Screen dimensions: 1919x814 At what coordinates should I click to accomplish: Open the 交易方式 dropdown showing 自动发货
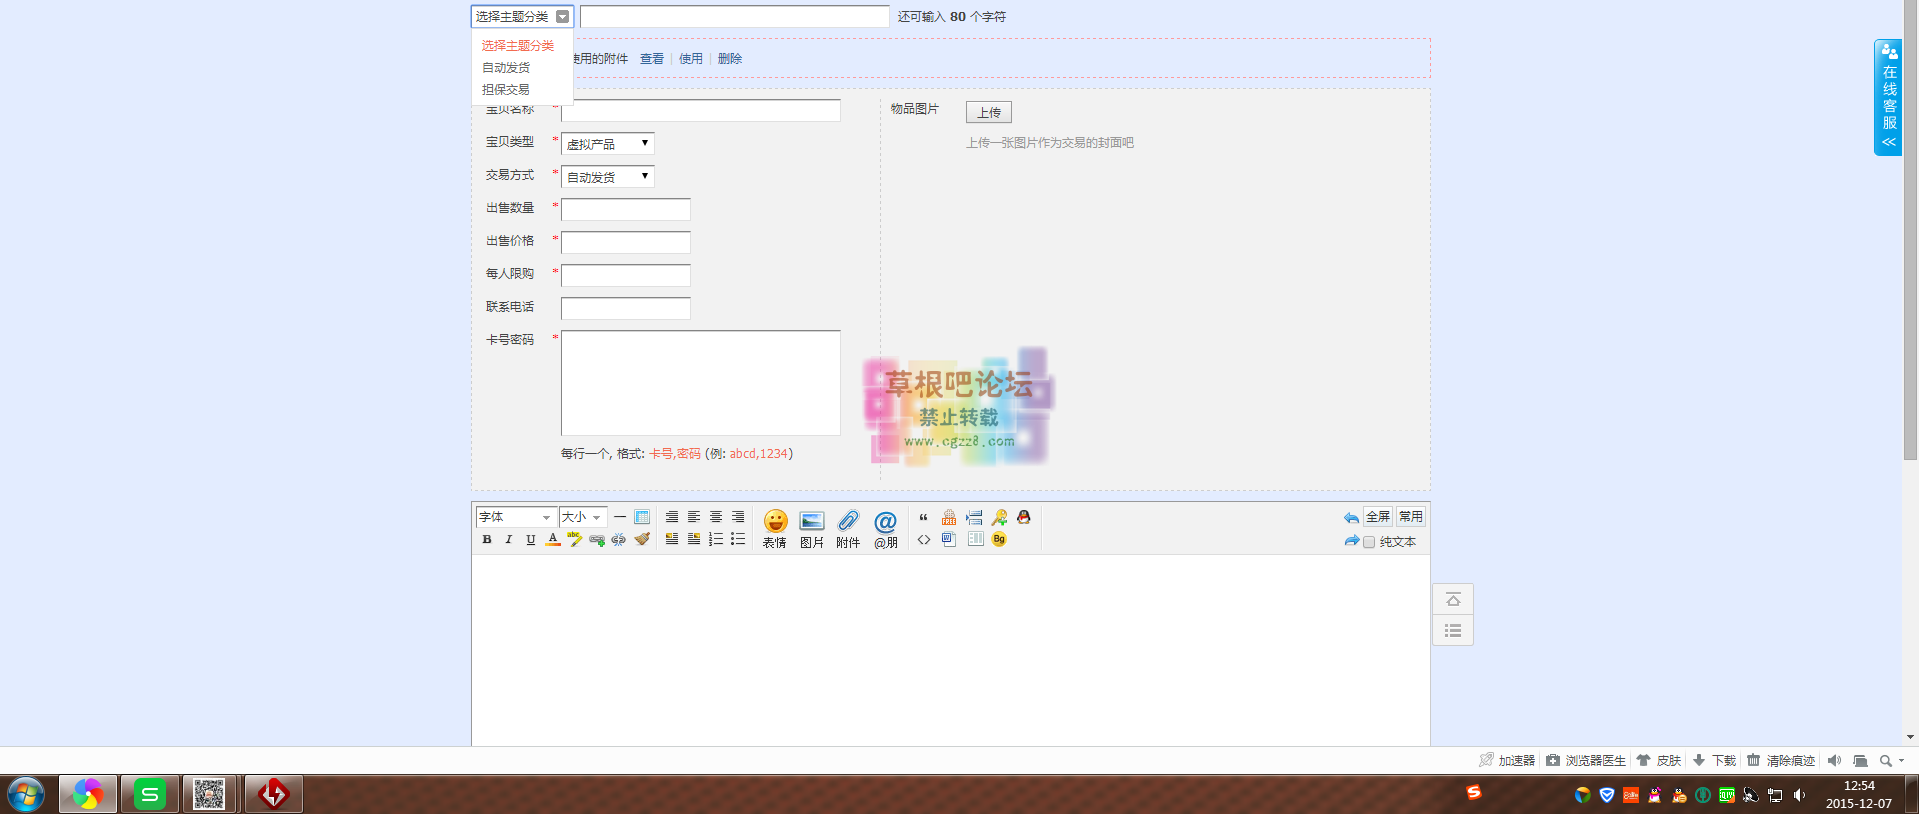(x=608, y=177)
